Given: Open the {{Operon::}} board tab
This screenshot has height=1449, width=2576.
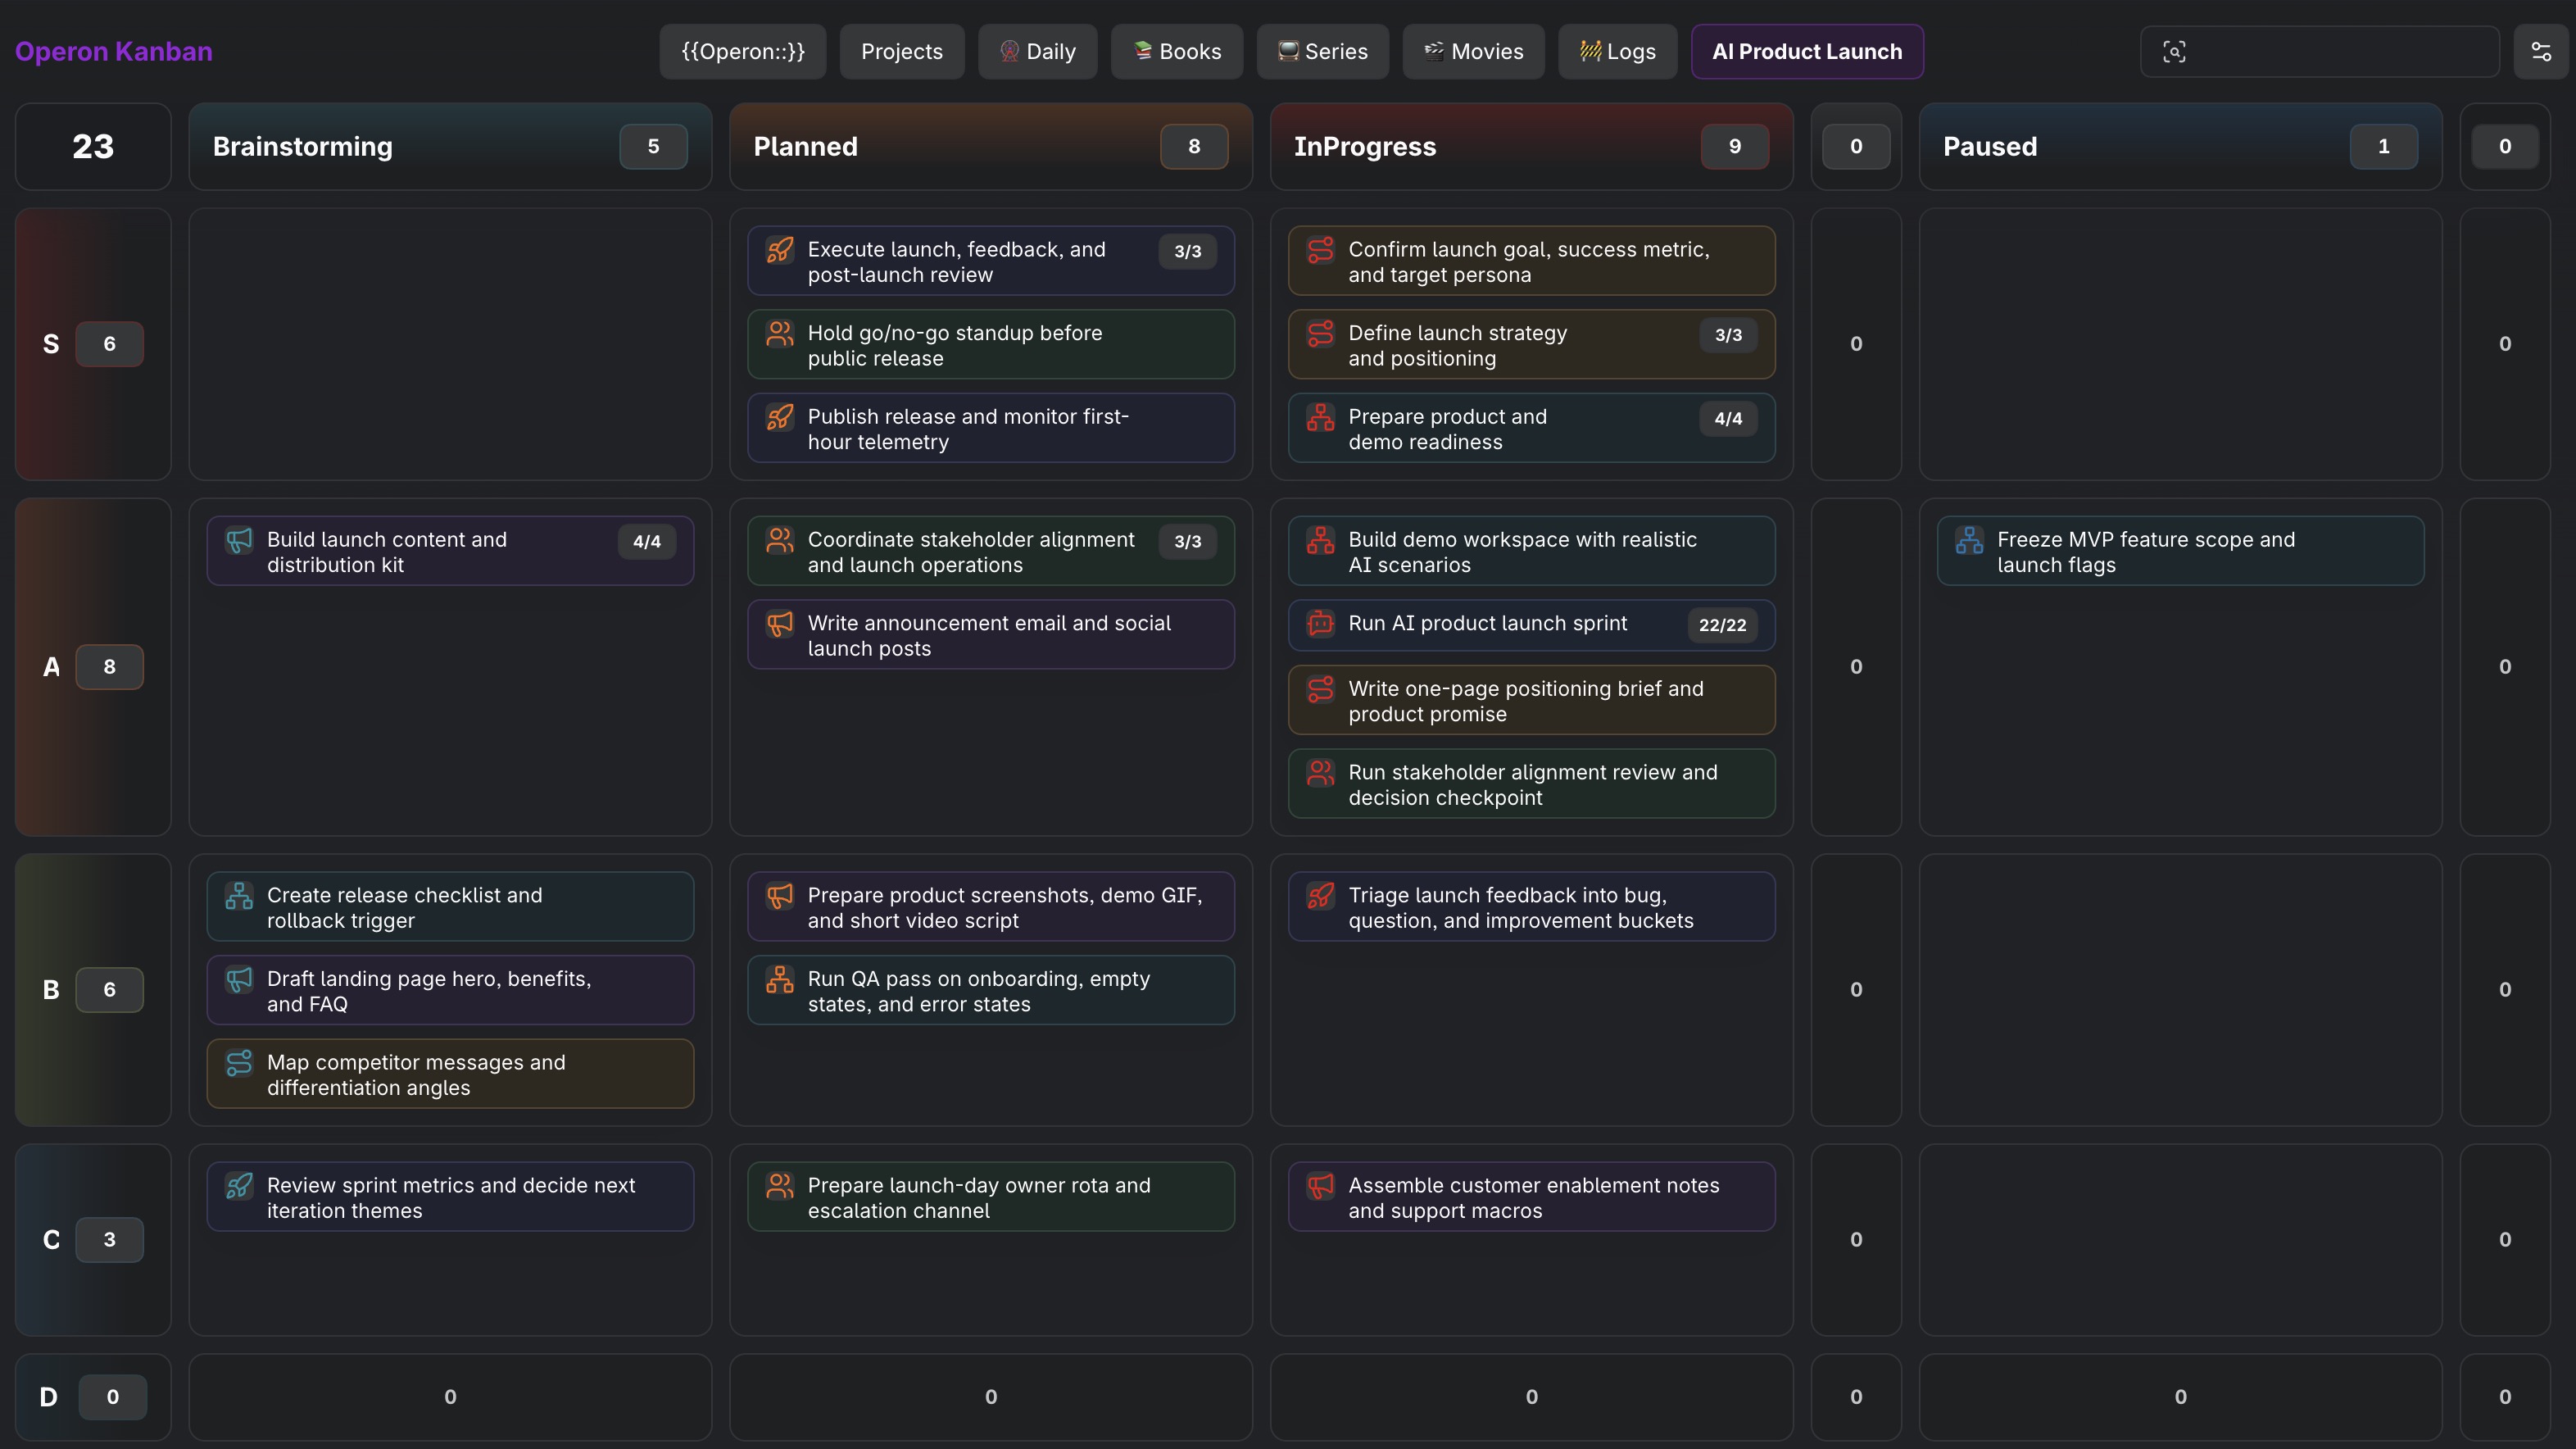Looking at the screenshot, I should pos(743,52).
